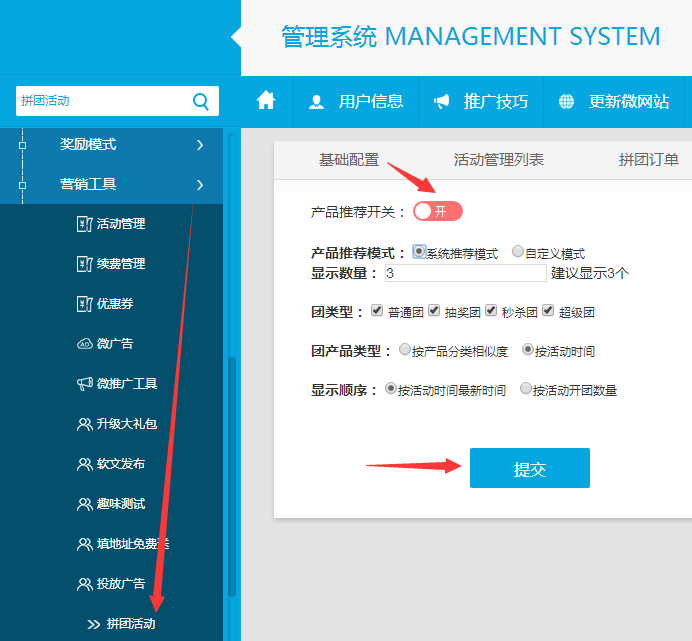Switch to the 活动管理列表 tab
This screenshot has width=692, height=641.
click(x=499, y=160)
